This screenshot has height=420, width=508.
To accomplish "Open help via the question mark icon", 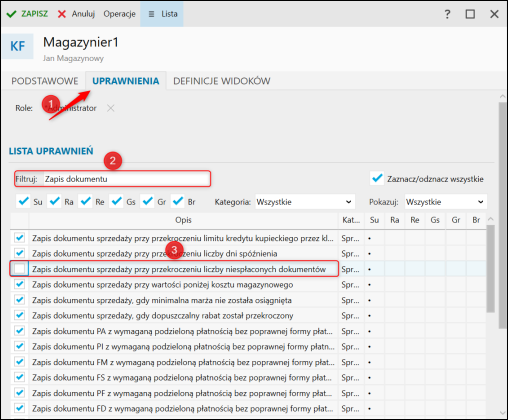I will tap(447, 14).
